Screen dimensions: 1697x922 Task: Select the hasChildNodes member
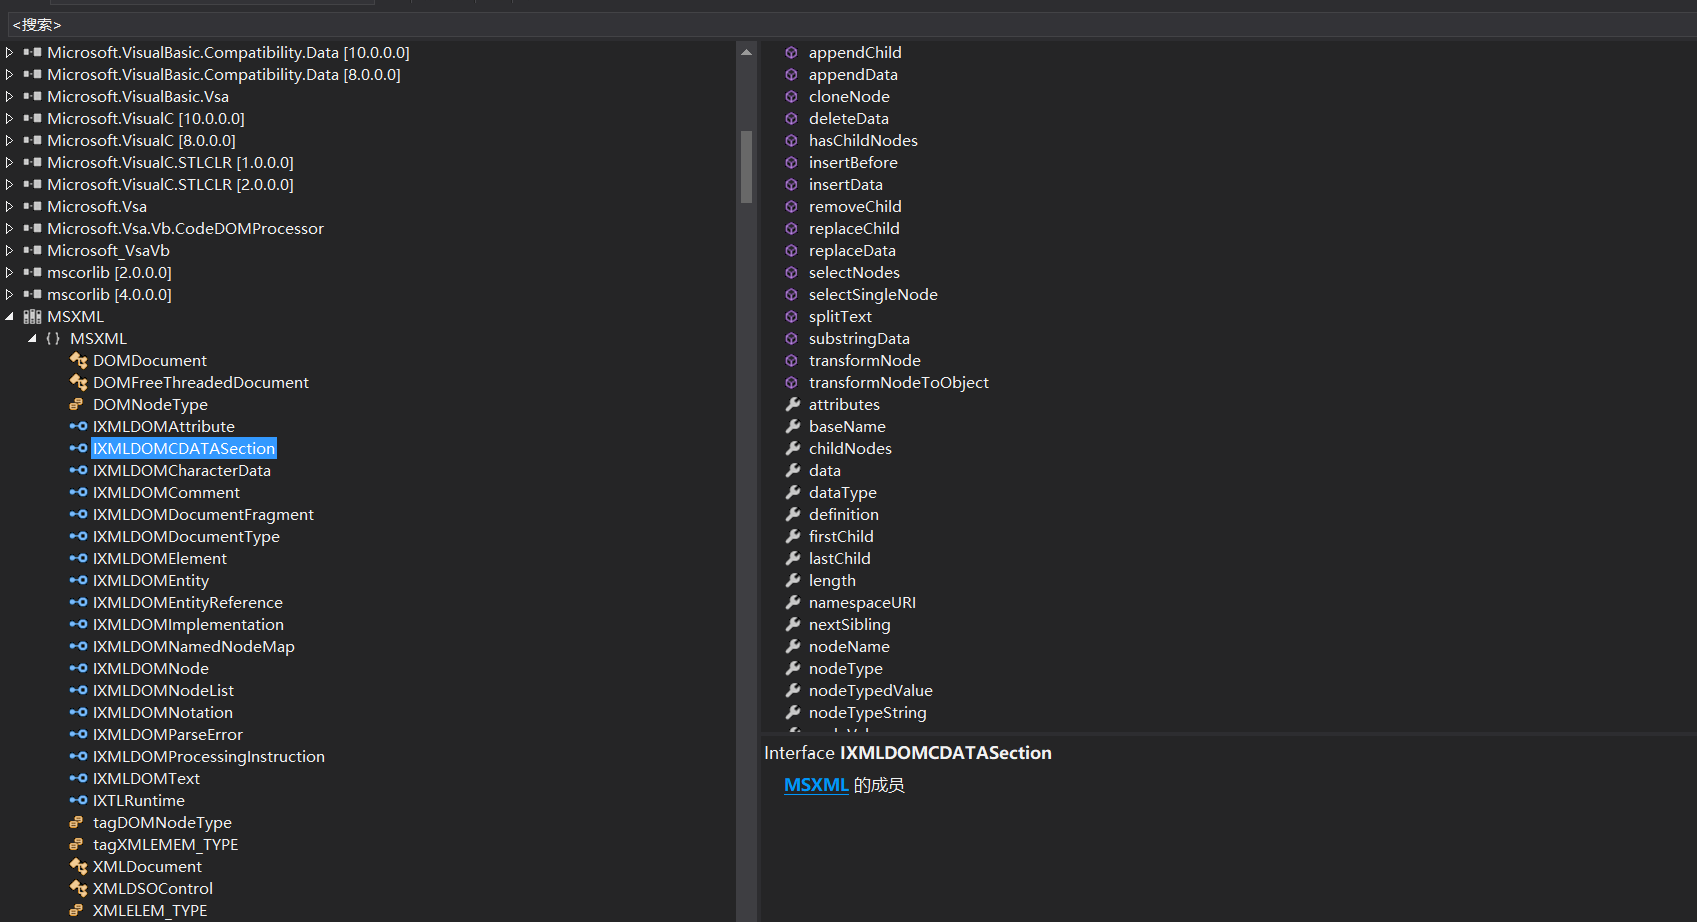coord(863,140)
